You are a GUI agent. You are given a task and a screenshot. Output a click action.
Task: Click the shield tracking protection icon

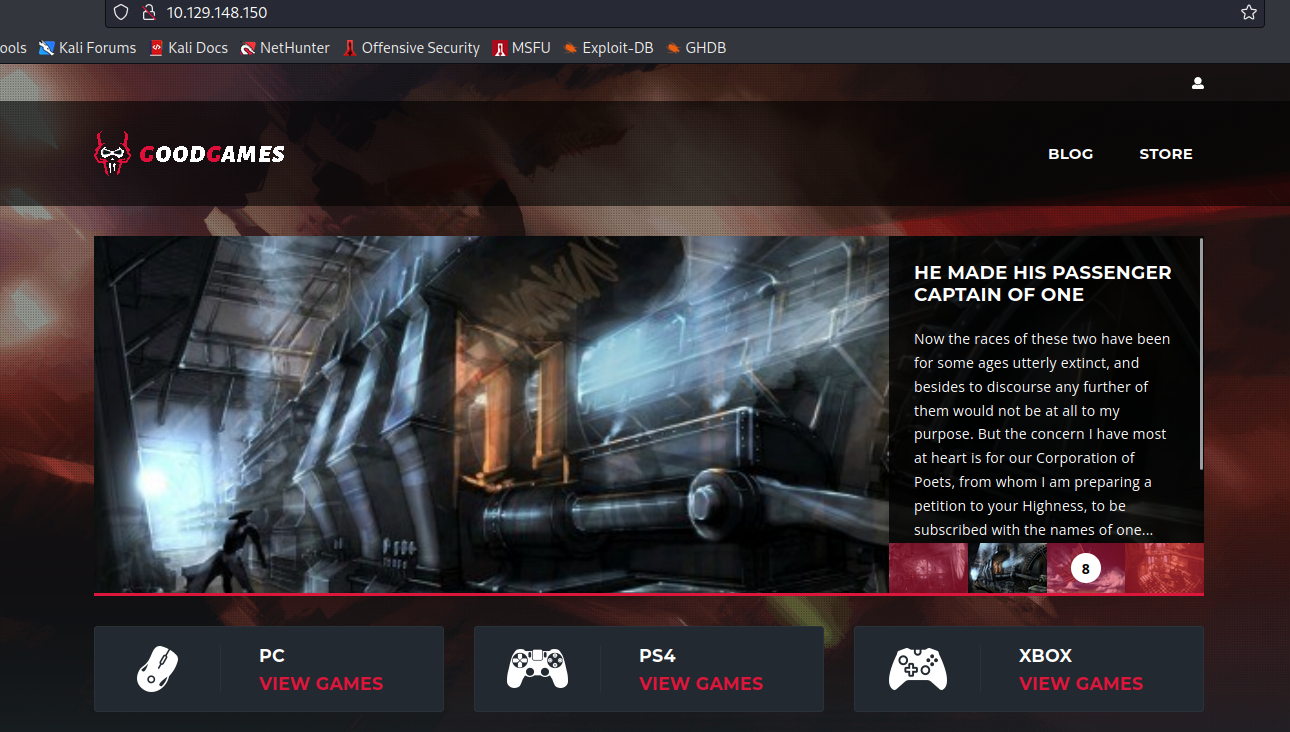point(121,13)
